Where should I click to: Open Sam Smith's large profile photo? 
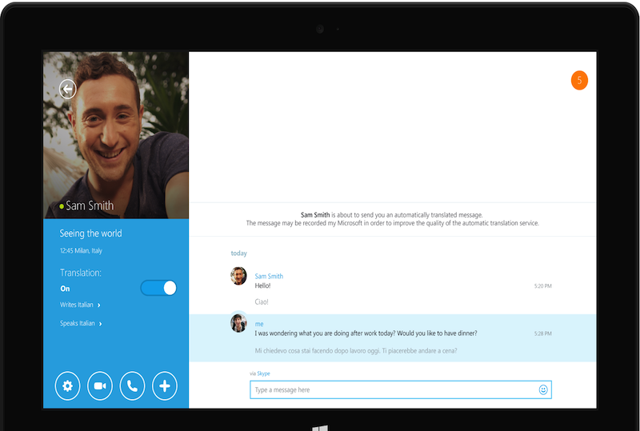116,135
